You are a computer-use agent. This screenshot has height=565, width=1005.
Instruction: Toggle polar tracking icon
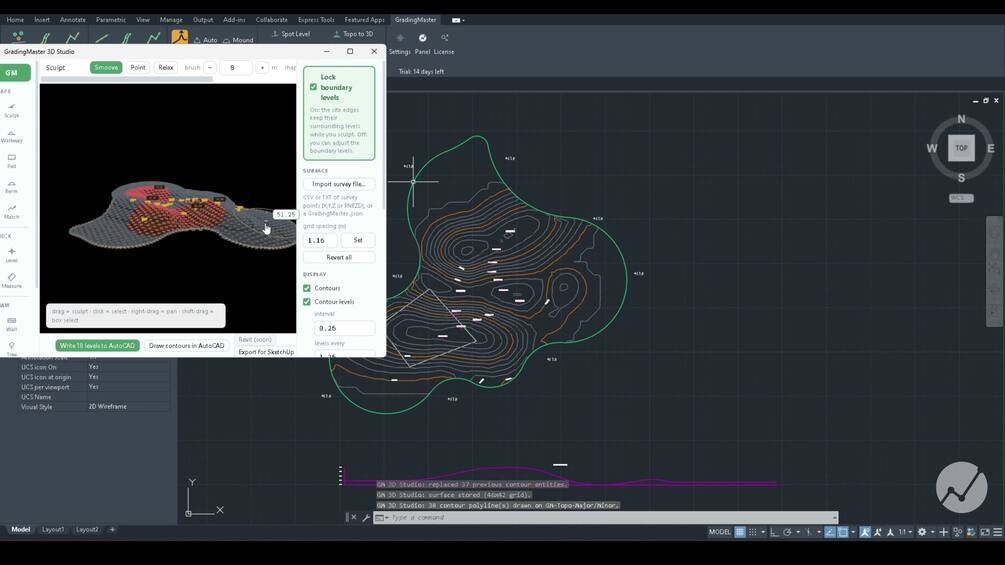point(787,532)
